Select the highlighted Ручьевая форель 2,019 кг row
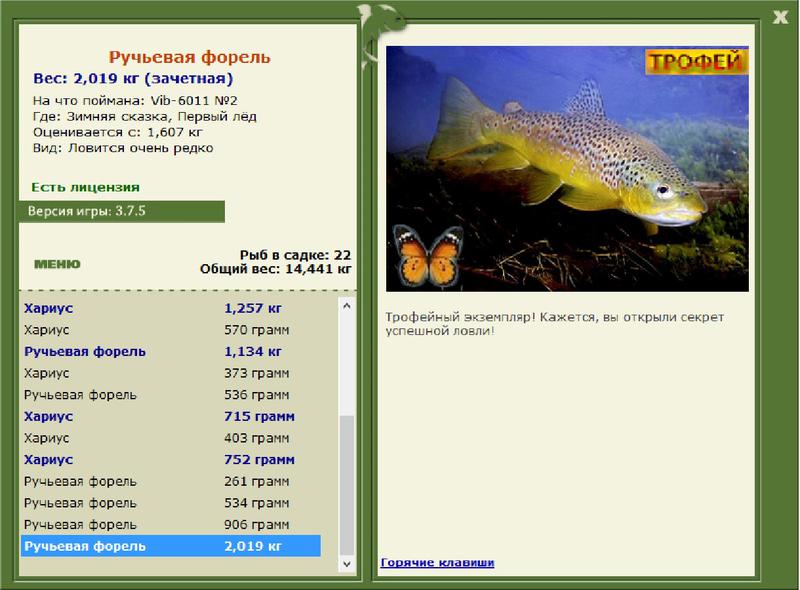800x590 pixels. click(171, 546)
